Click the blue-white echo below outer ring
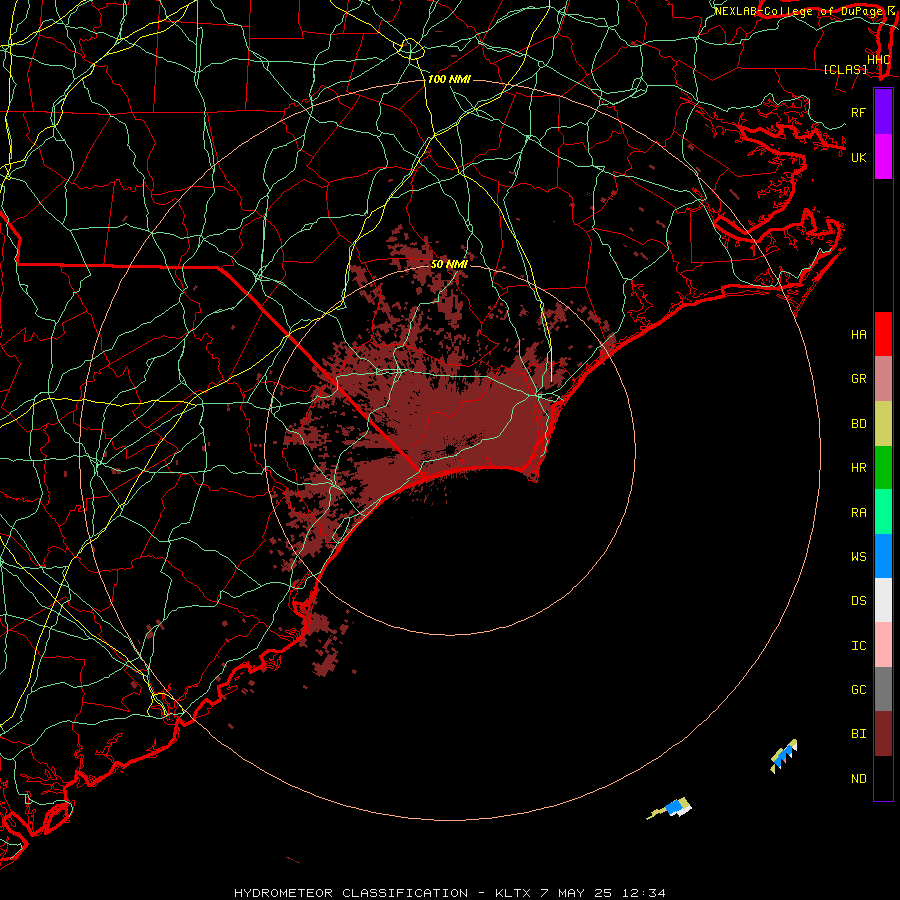 [x=670, y=808]
